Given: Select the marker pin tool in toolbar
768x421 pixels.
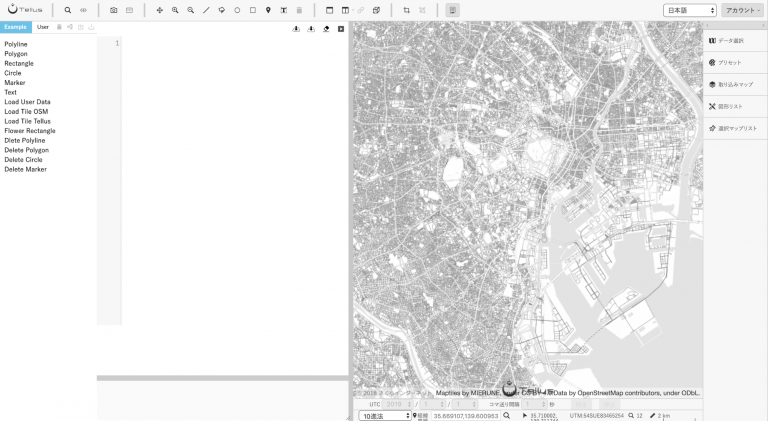Looking at the screenshot, I should click(x=268, y=10).
